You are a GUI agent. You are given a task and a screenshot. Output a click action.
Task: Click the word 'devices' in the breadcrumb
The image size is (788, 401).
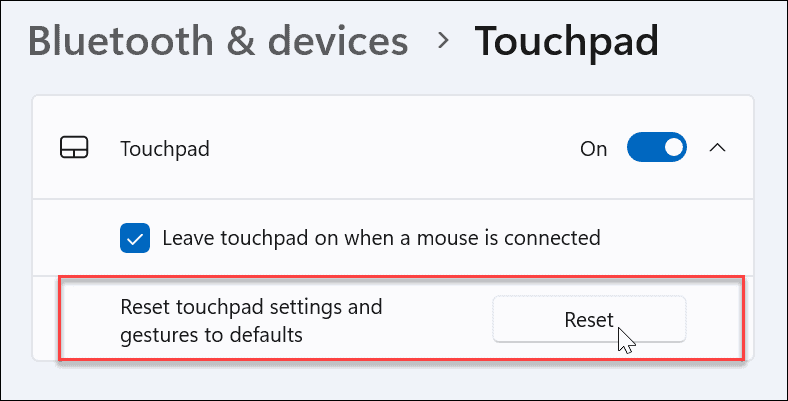pos(339,42)
